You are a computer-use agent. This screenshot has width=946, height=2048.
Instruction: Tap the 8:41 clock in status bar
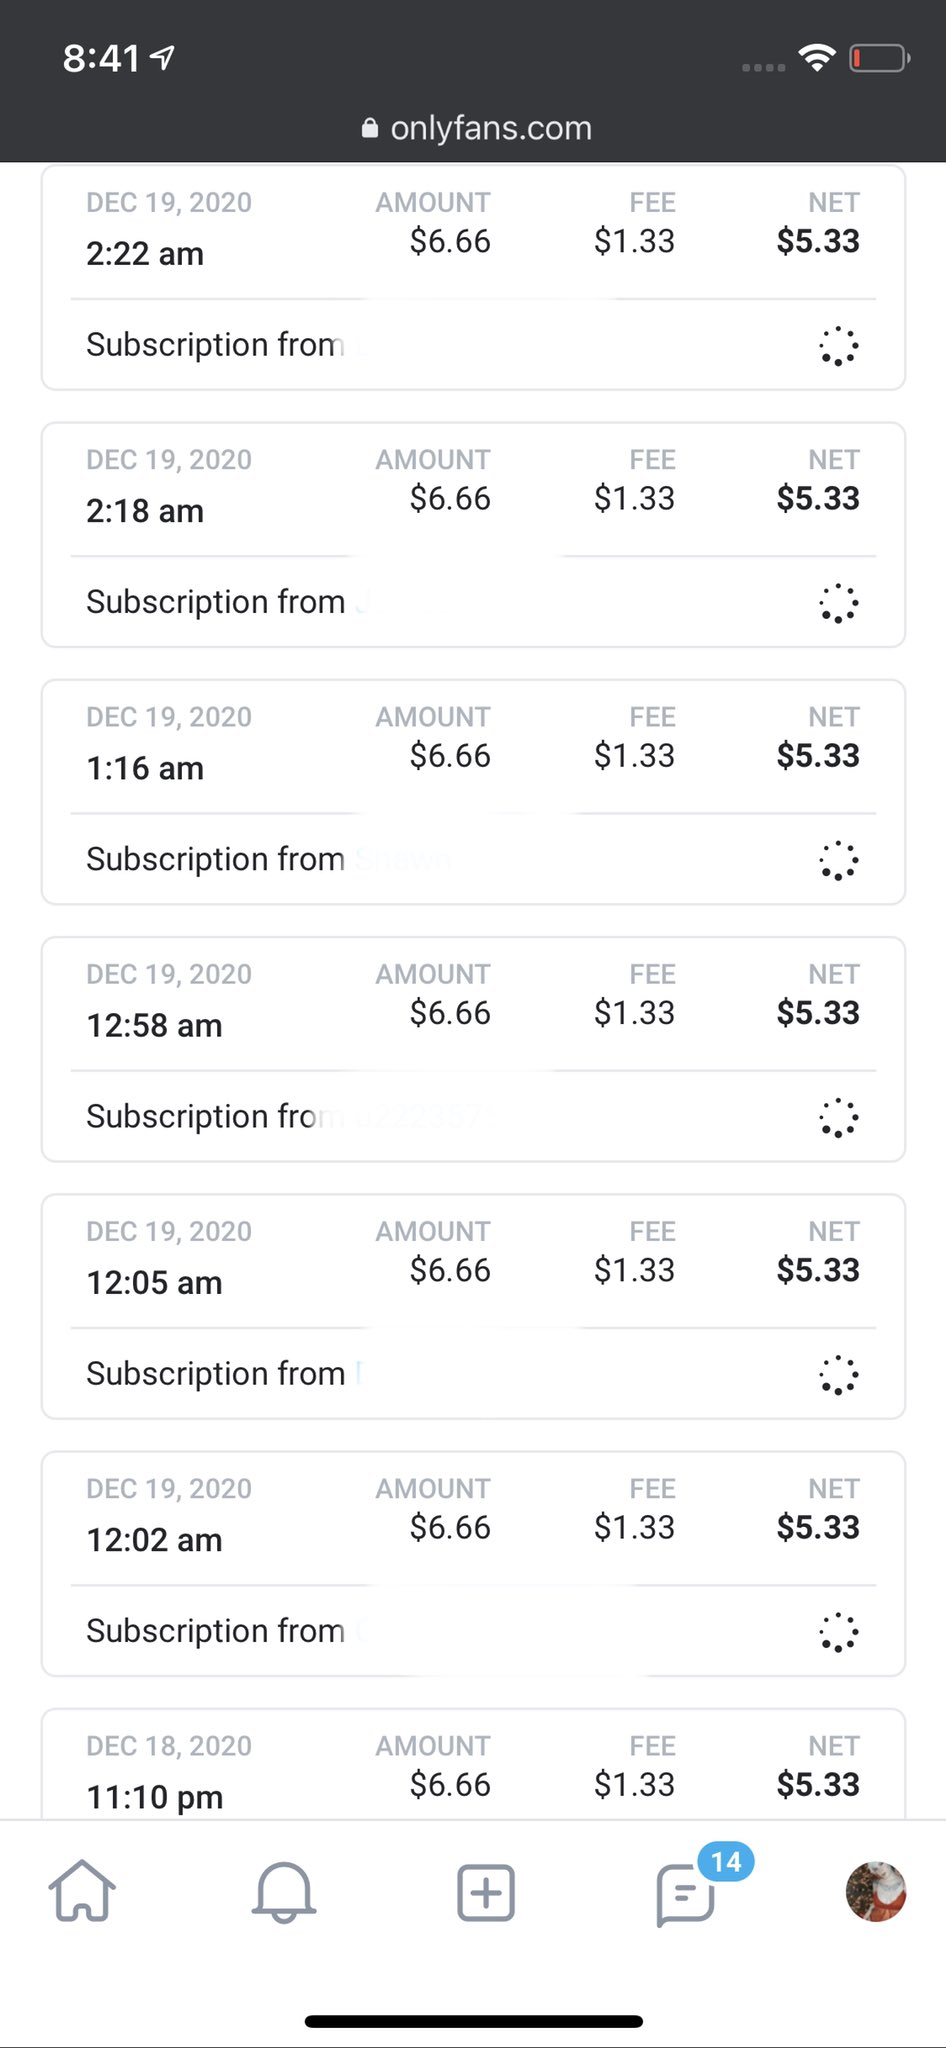pyautogui.click(x=101, y=58)
